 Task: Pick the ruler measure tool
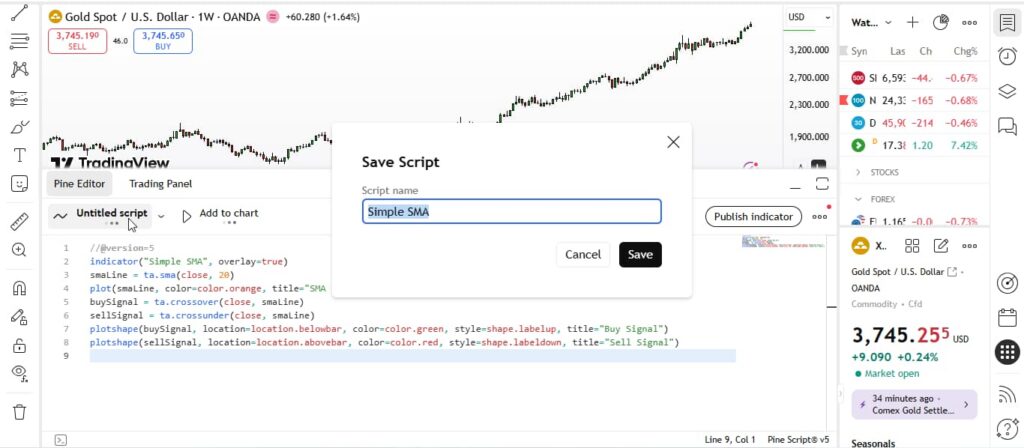19,221
